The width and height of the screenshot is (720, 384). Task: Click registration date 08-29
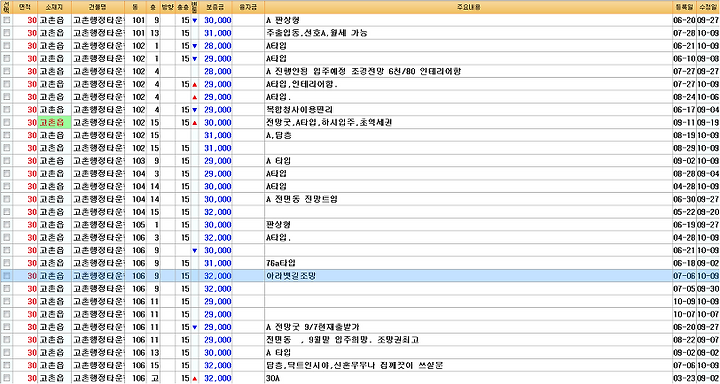click(x=684, y=148)
